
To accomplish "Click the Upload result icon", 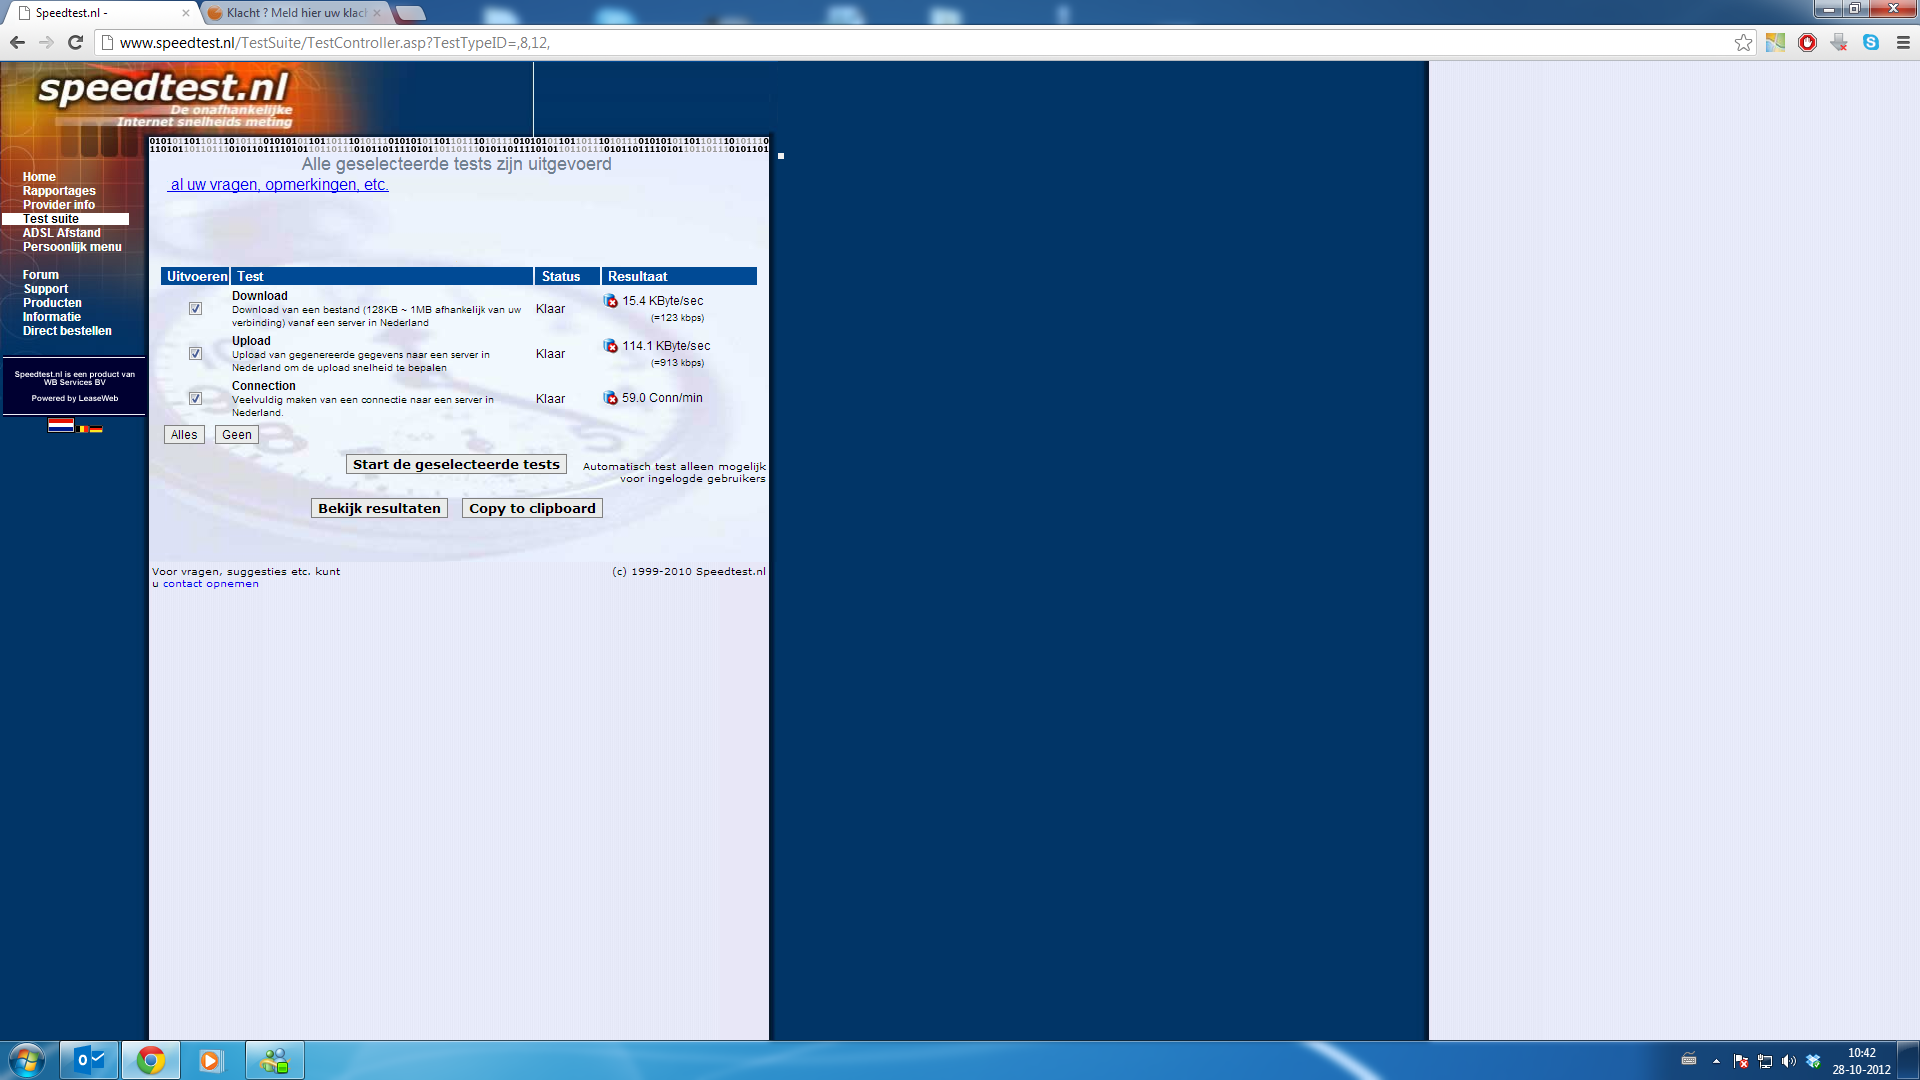I will click(611, 346).
